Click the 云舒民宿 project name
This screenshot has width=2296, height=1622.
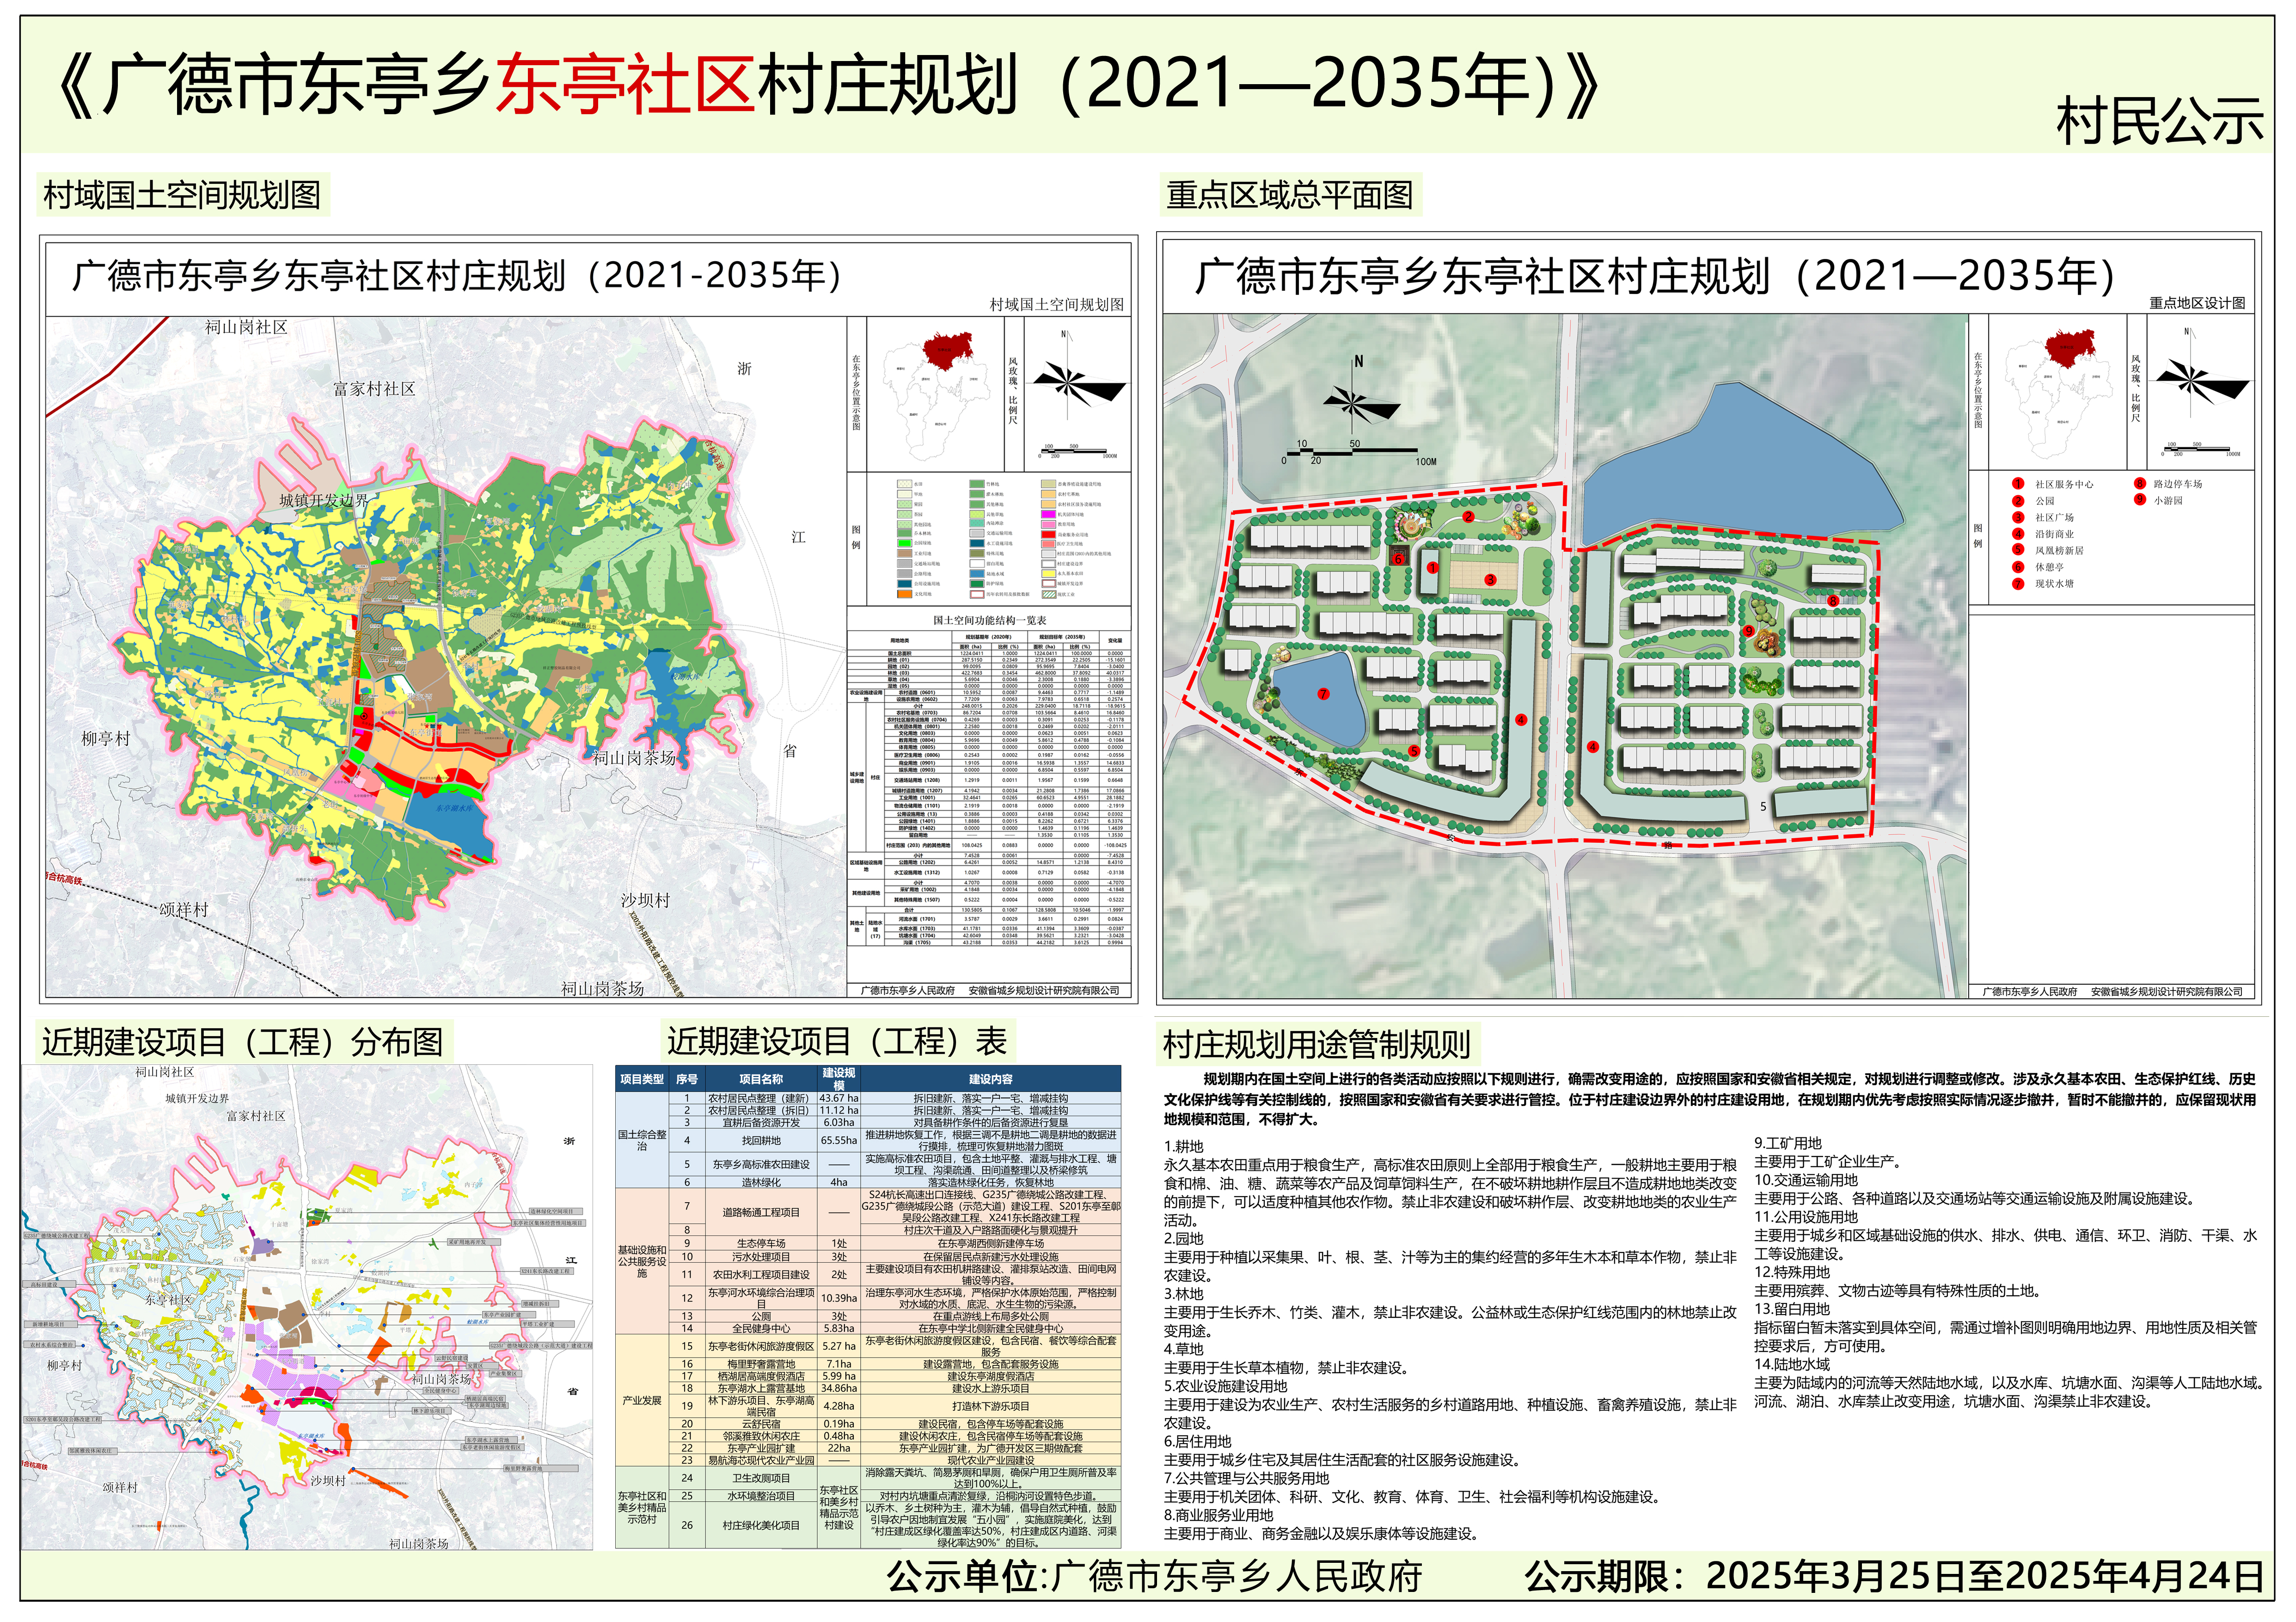(761, 1424)
